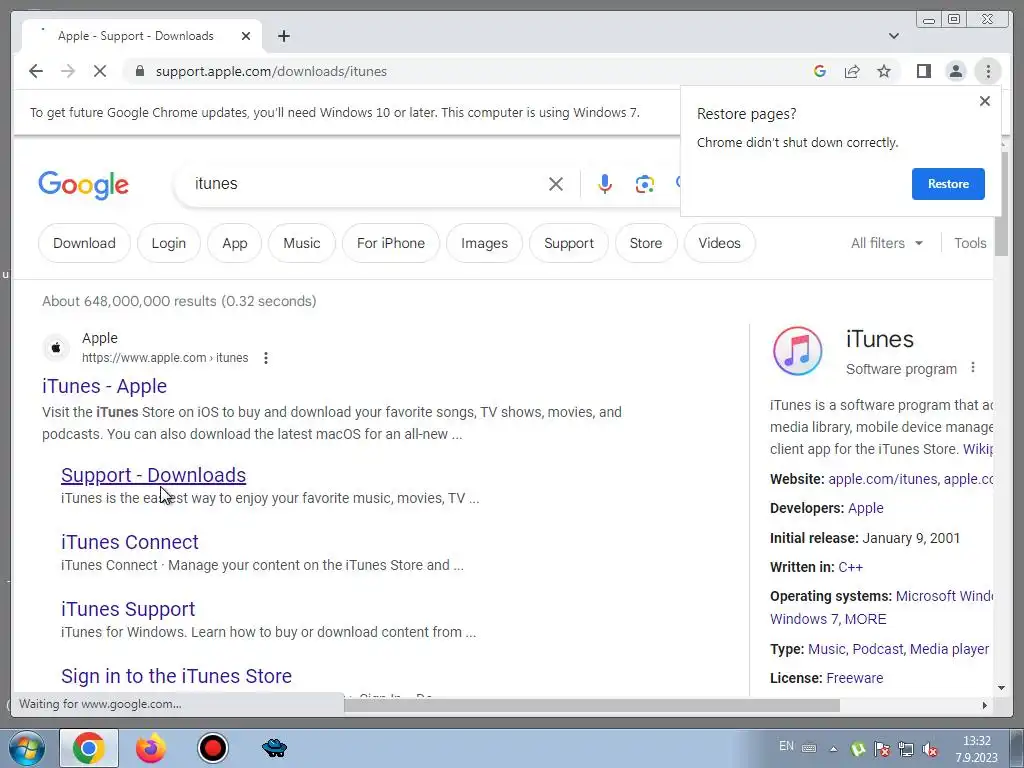Open a new tab with the plus icon
Screen dimensions: 1024x768
click(x=283, y=36)
